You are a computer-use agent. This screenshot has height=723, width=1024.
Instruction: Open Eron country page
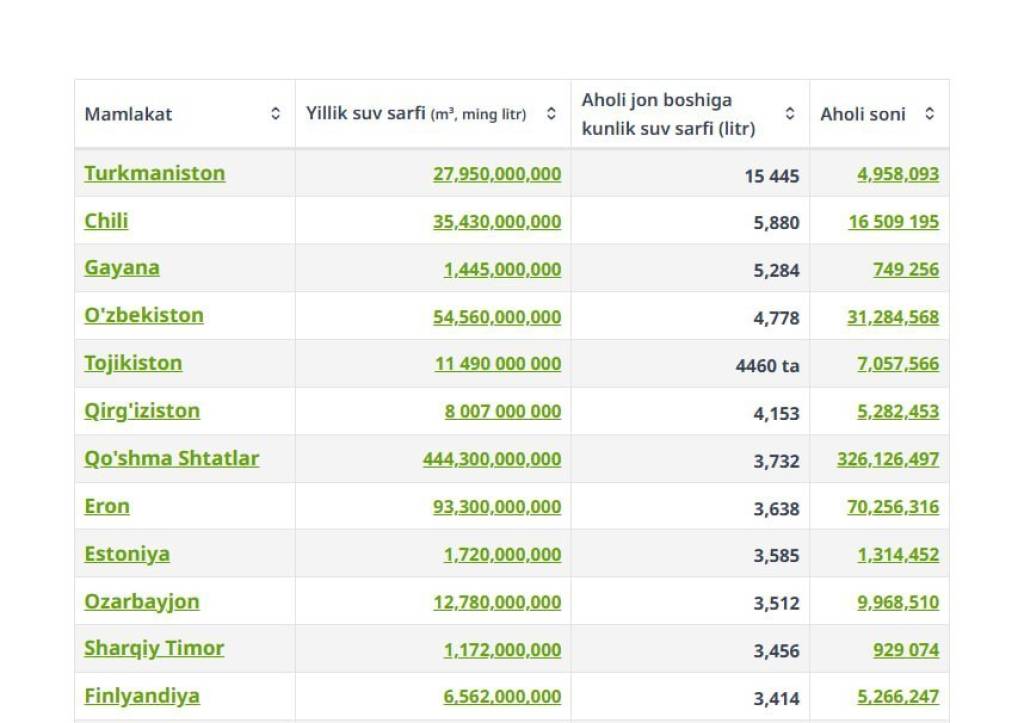click(107, 506)
